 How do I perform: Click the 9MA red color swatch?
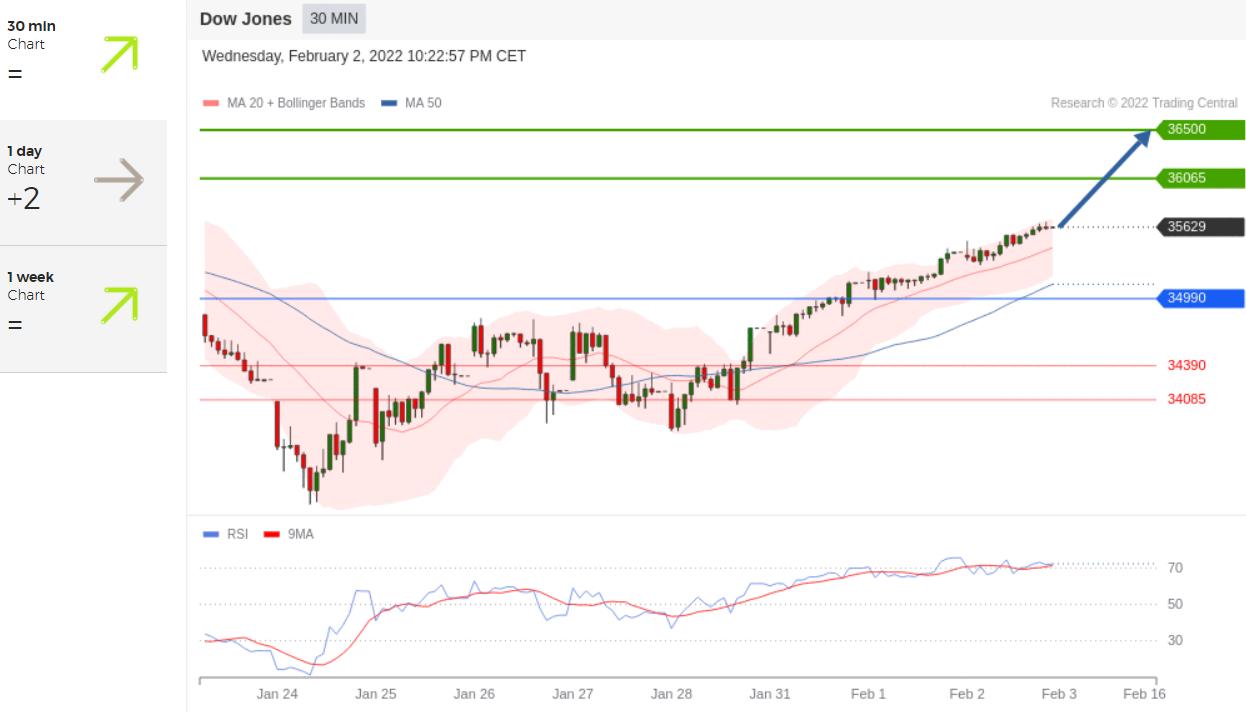coord(270,534)
